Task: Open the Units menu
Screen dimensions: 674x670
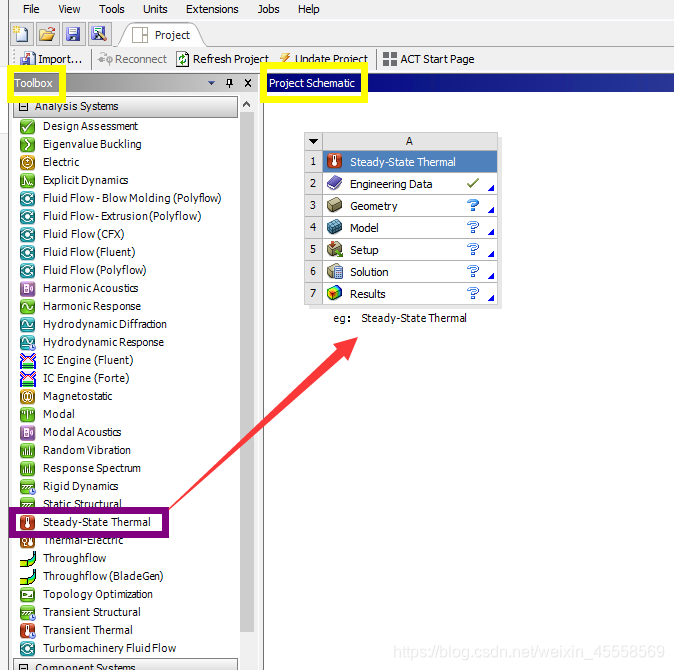Action: point(155,9)
